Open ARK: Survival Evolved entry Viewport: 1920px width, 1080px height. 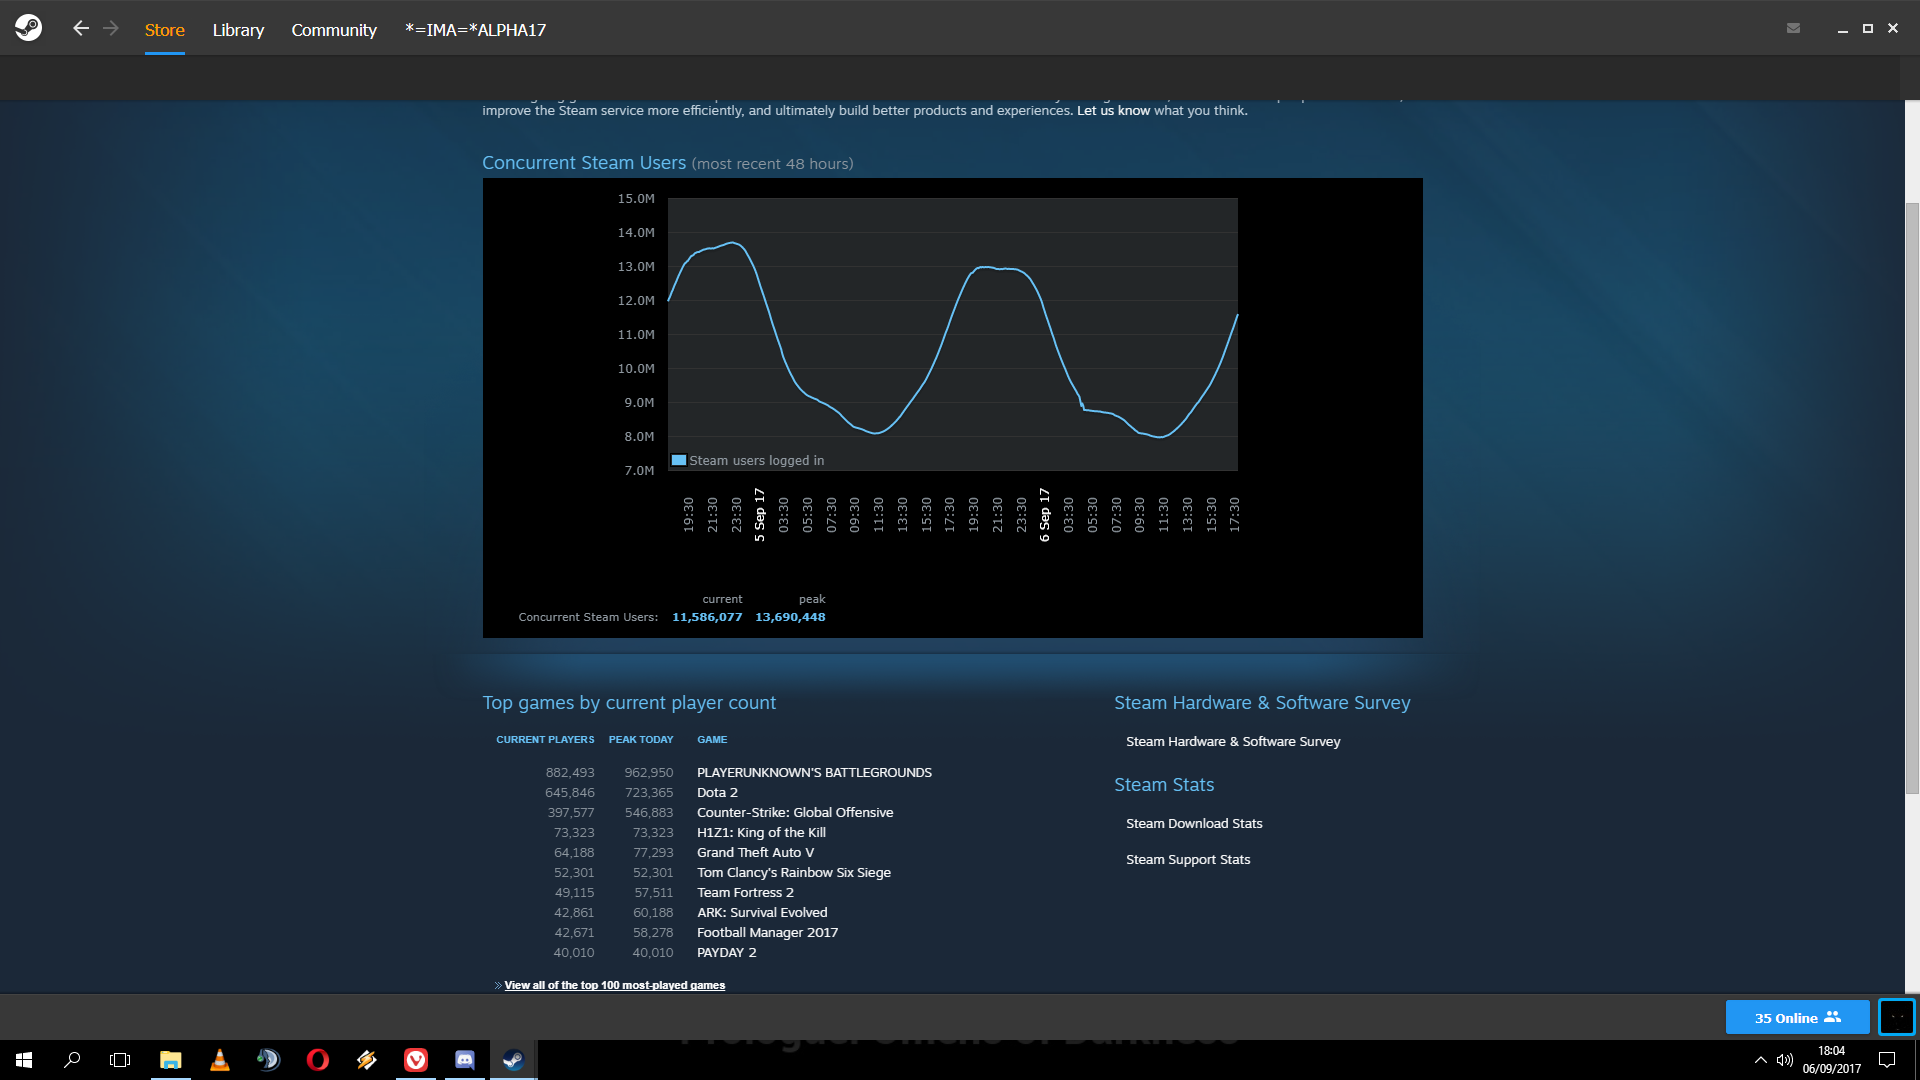[x=762, y=912]
